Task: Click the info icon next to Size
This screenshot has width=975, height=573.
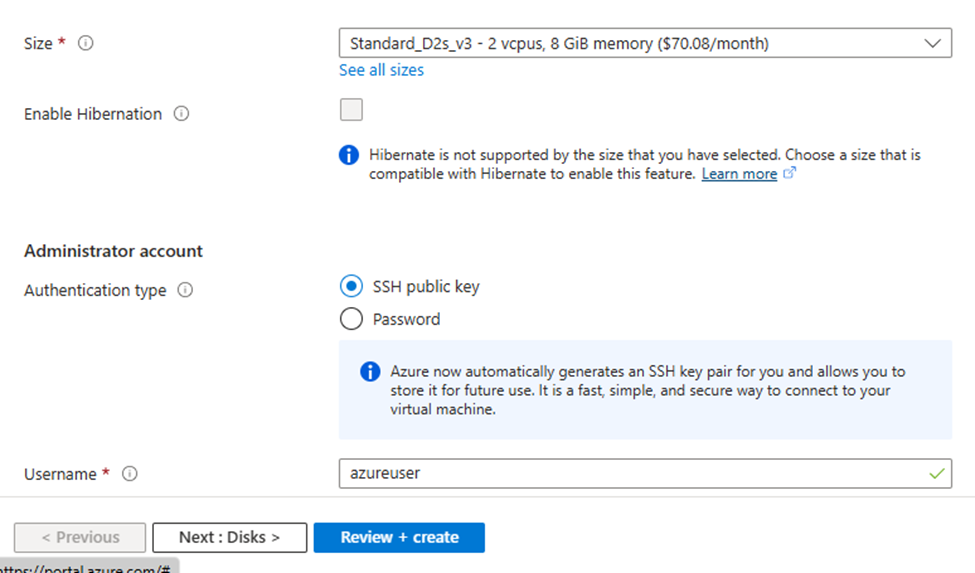Action: 86,44
